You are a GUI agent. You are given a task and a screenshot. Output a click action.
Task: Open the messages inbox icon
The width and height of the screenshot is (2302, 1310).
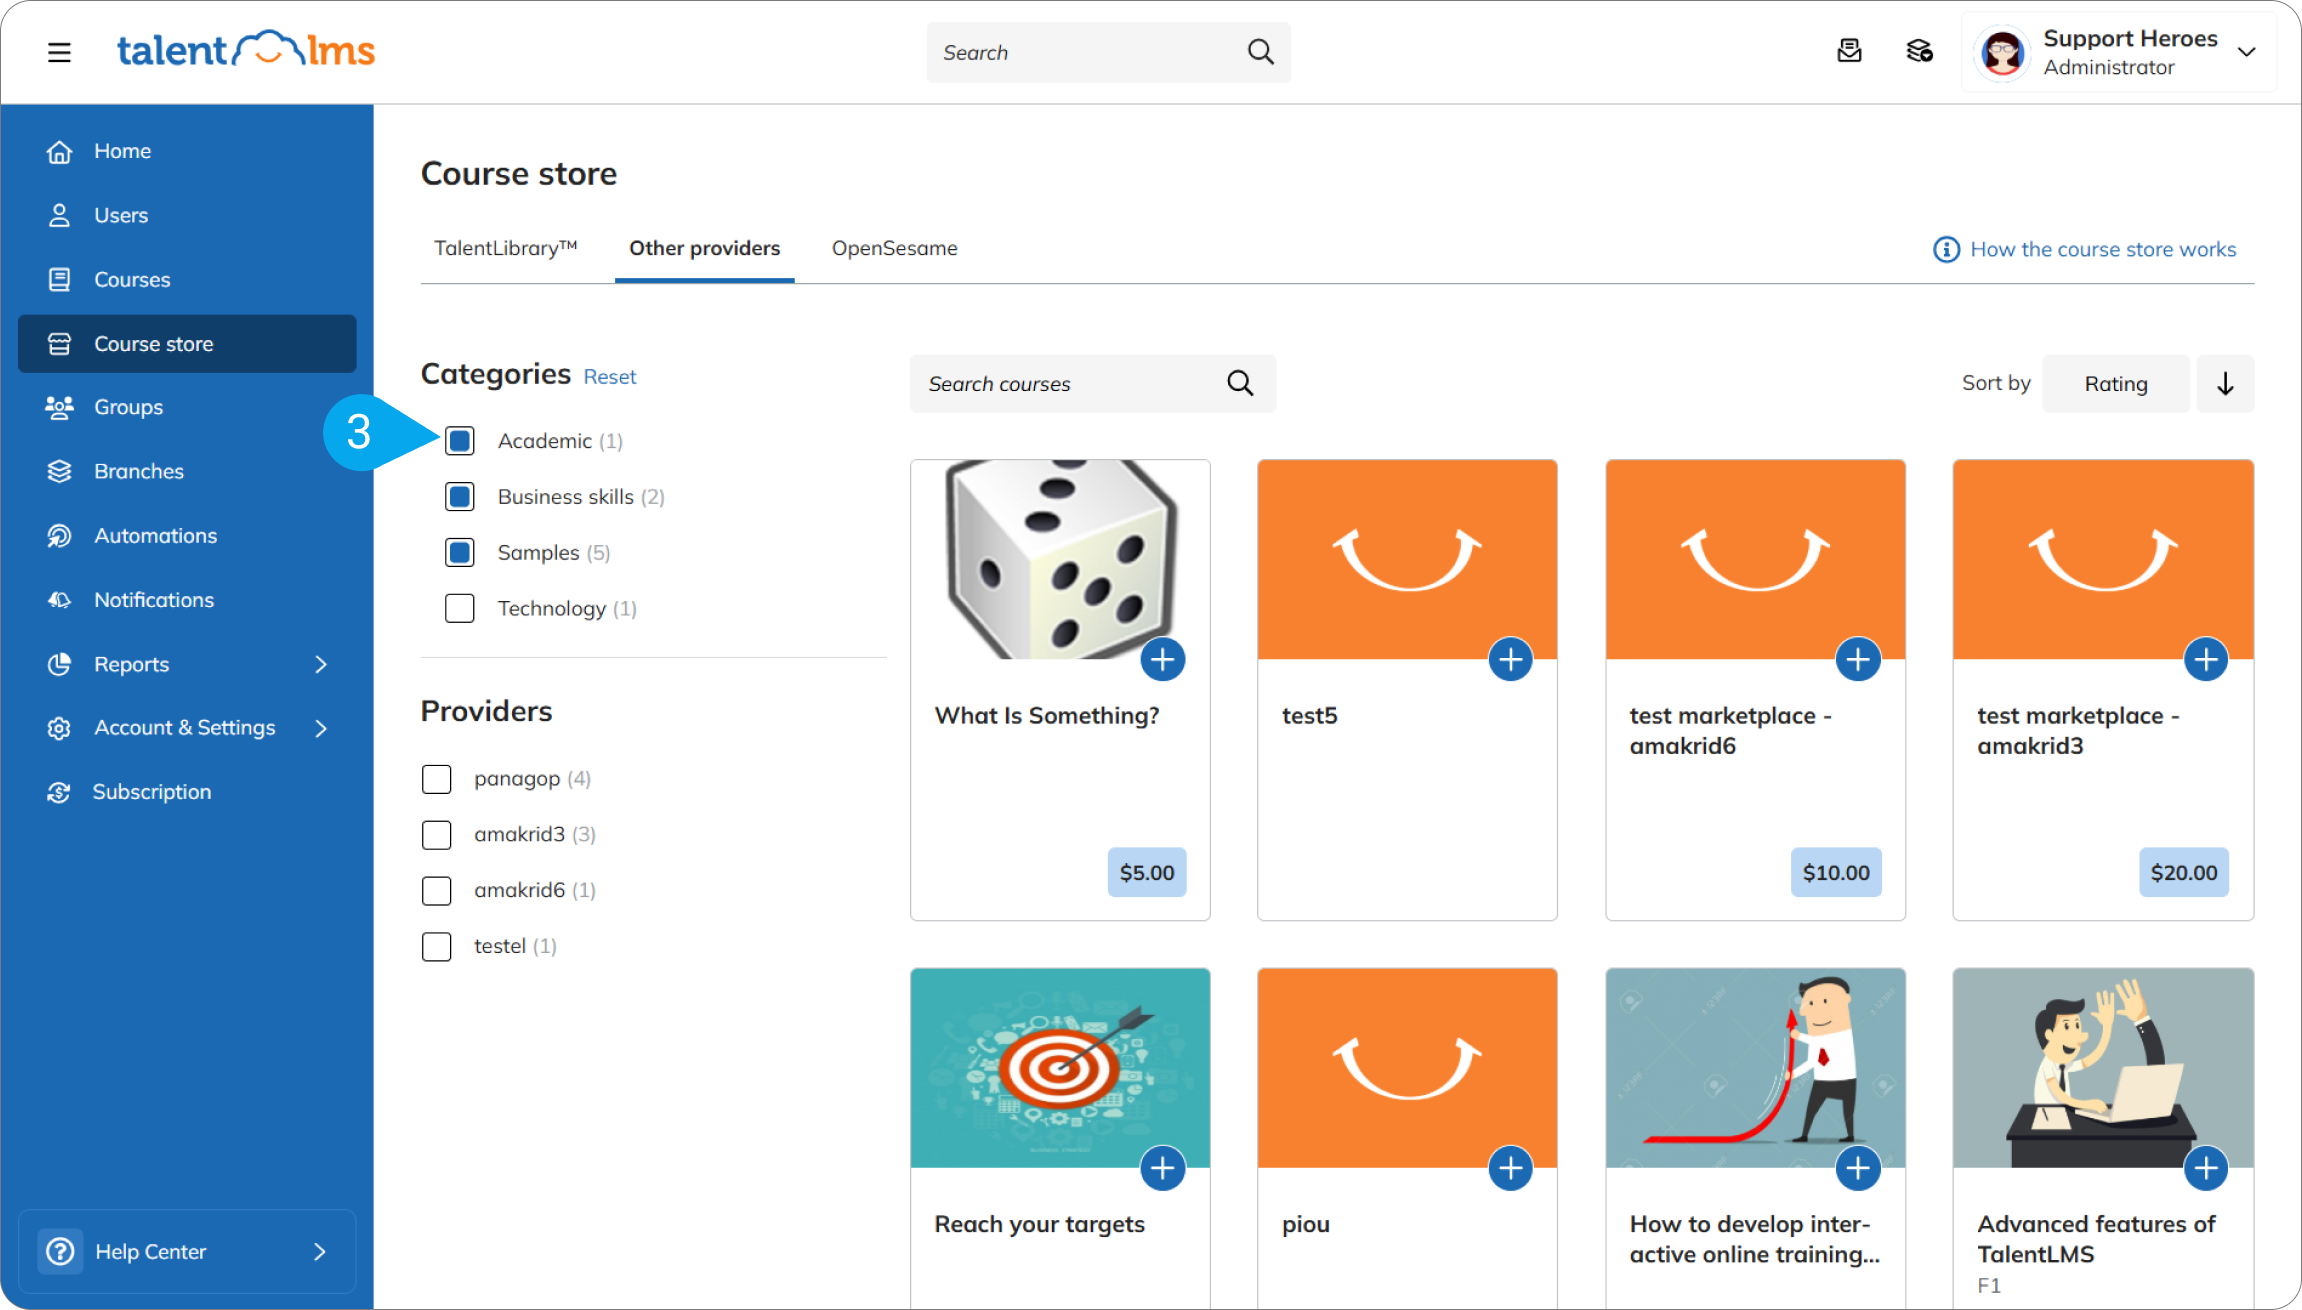[1850, 51]
